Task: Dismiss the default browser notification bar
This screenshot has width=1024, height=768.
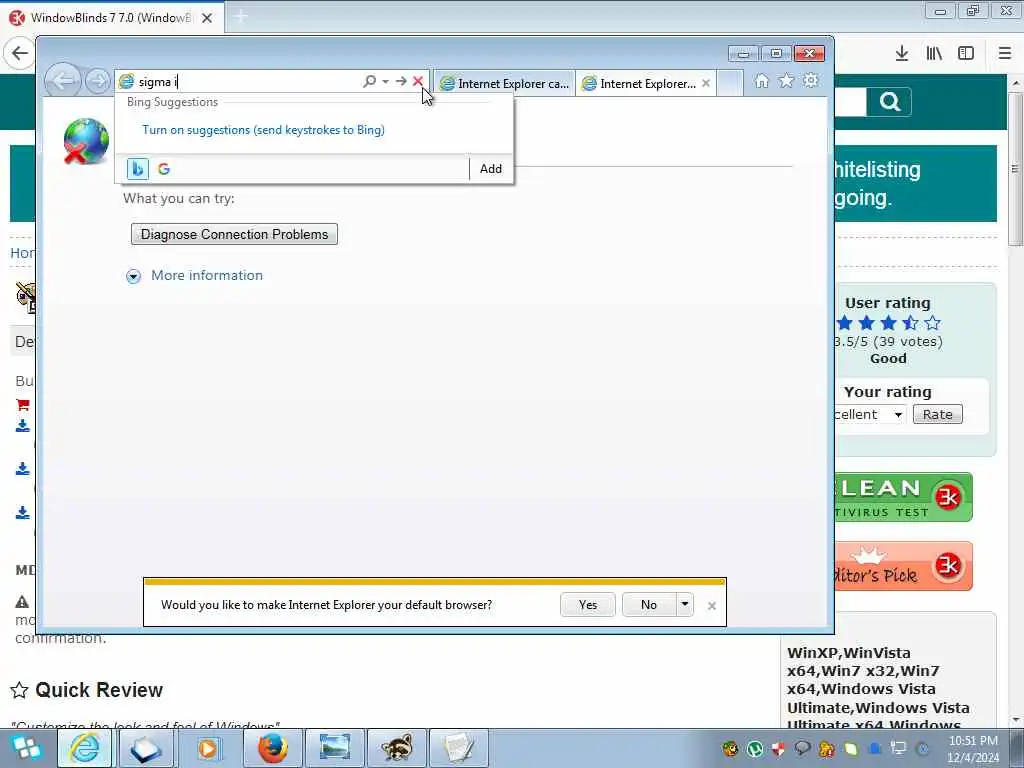Action: [x=712, y=606]
